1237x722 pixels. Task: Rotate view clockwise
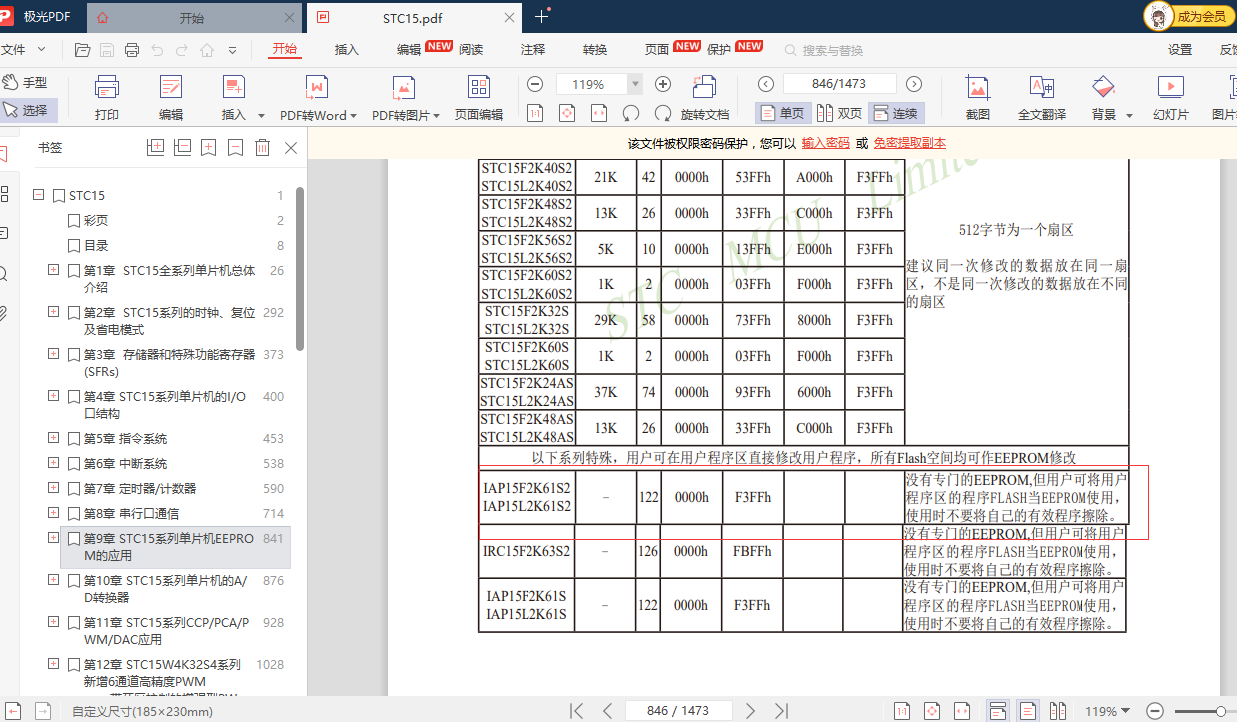pyautogui.click(x=663, y=113)
